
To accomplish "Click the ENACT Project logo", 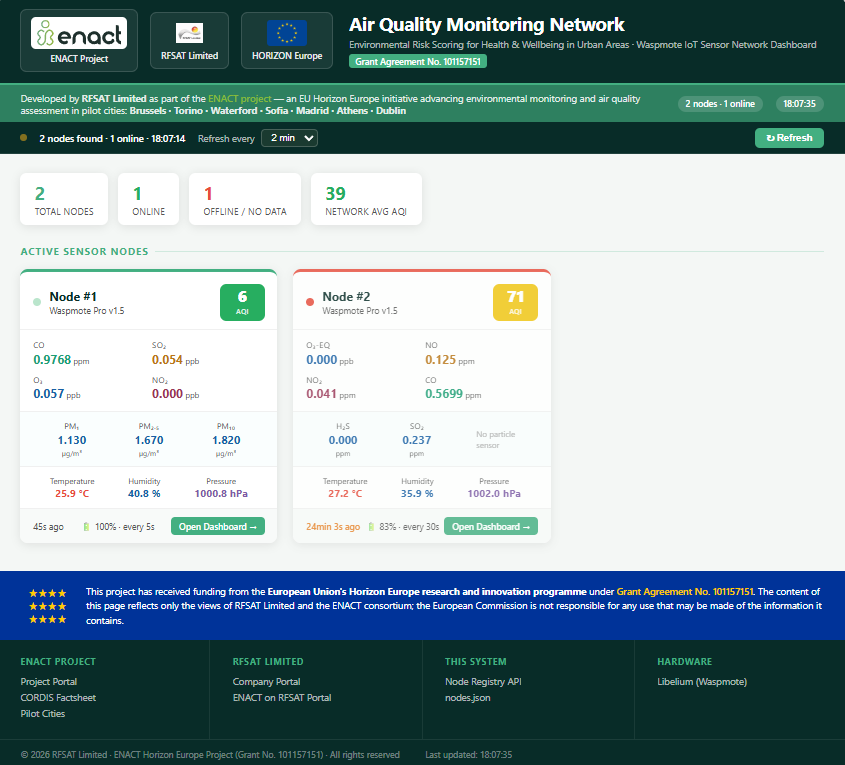I will click(x=79, y=33).
